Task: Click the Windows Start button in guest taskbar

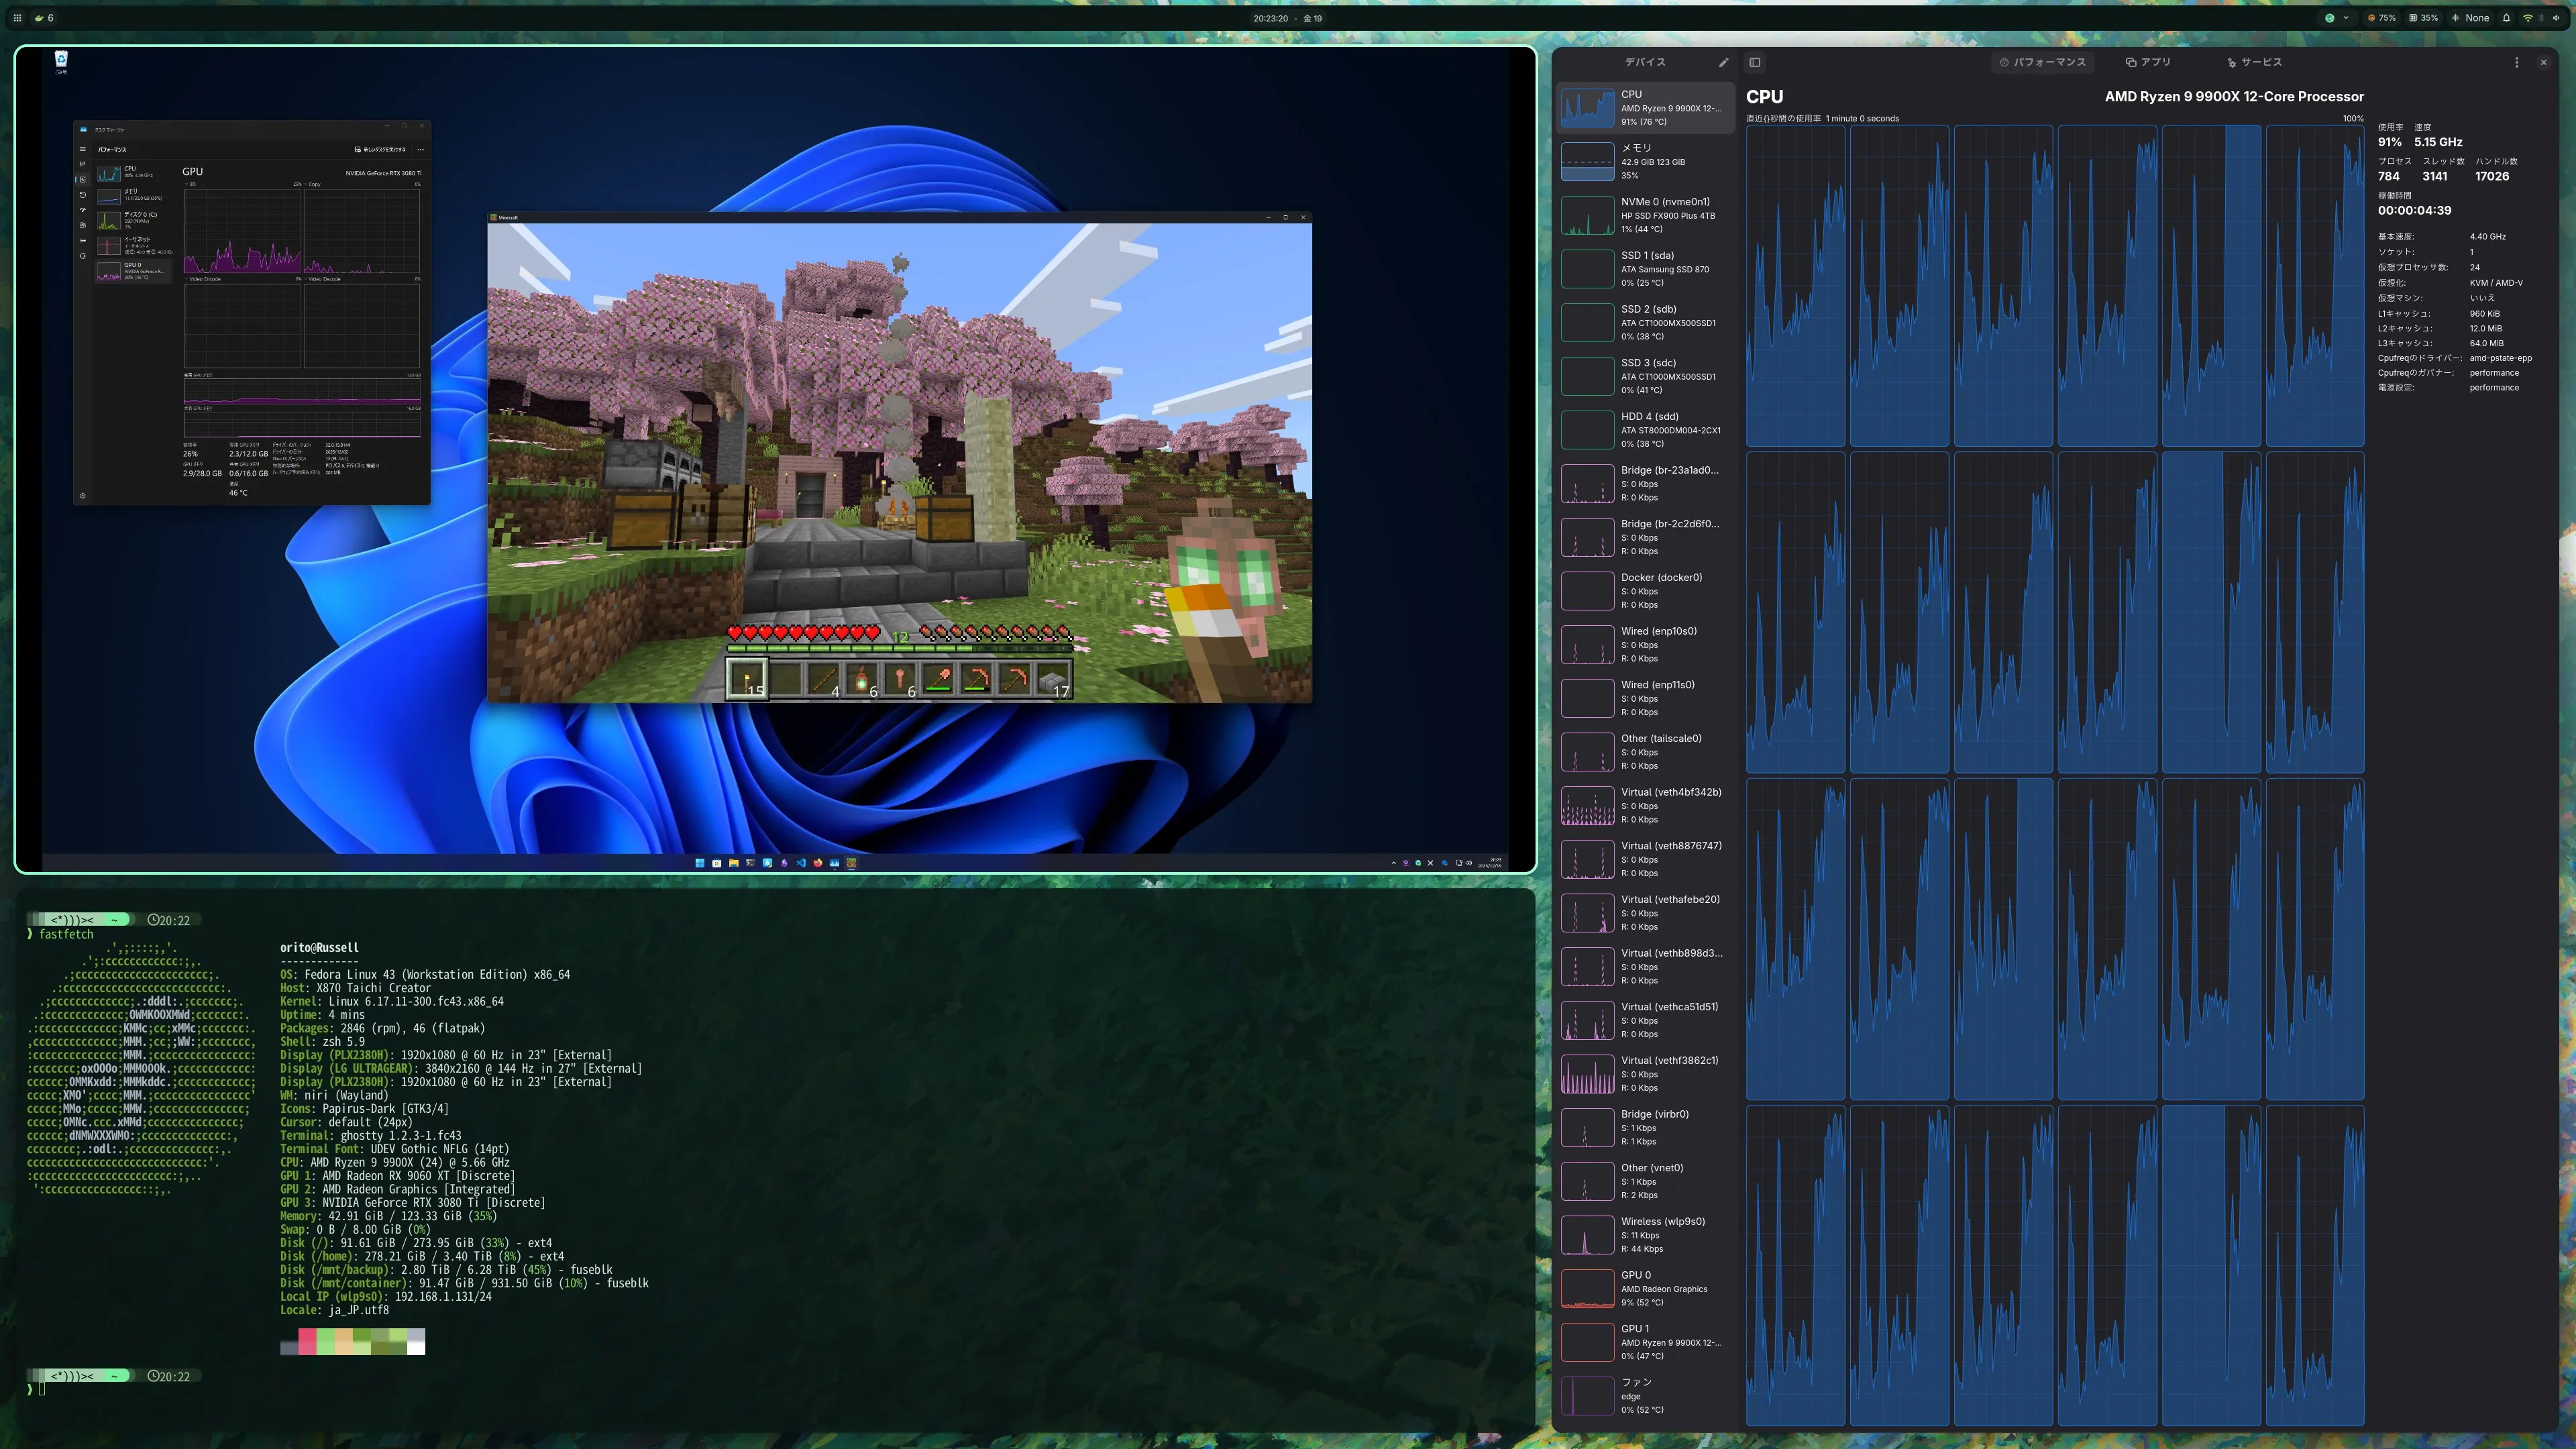Action: [x=700, y=863]
